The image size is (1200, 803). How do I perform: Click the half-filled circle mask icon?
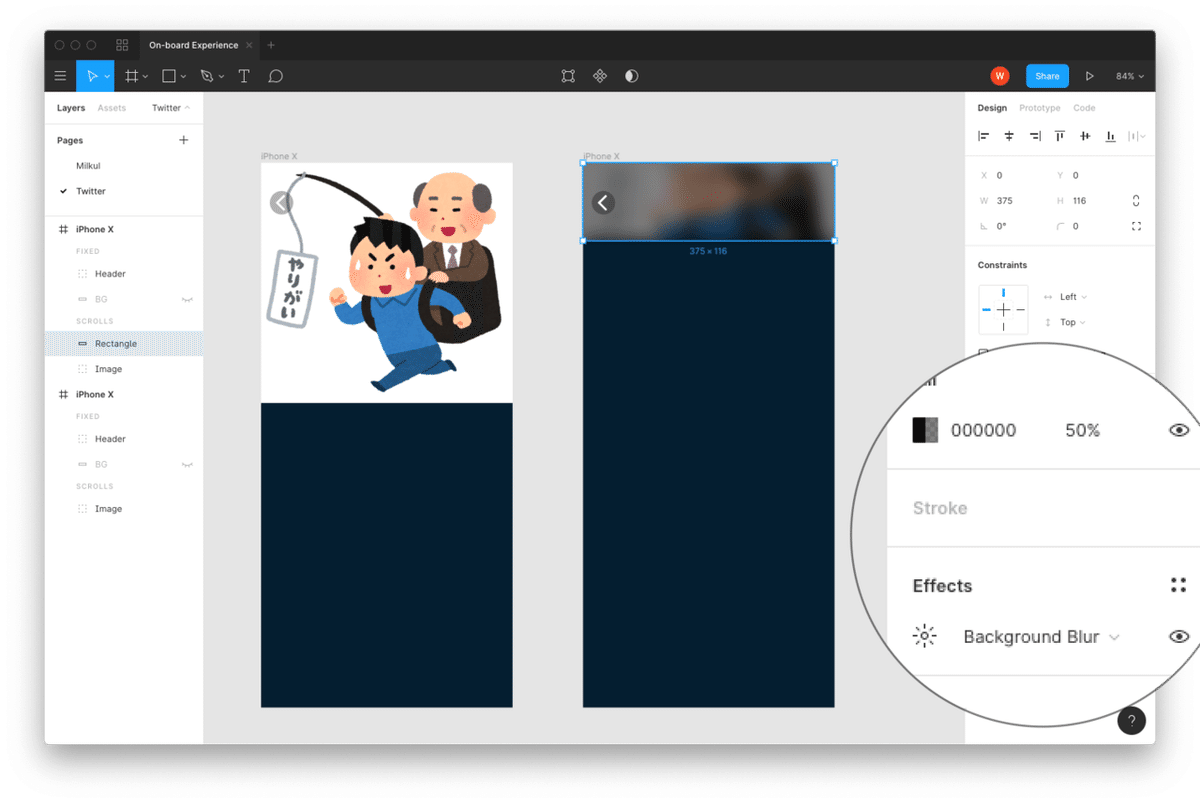632,76
